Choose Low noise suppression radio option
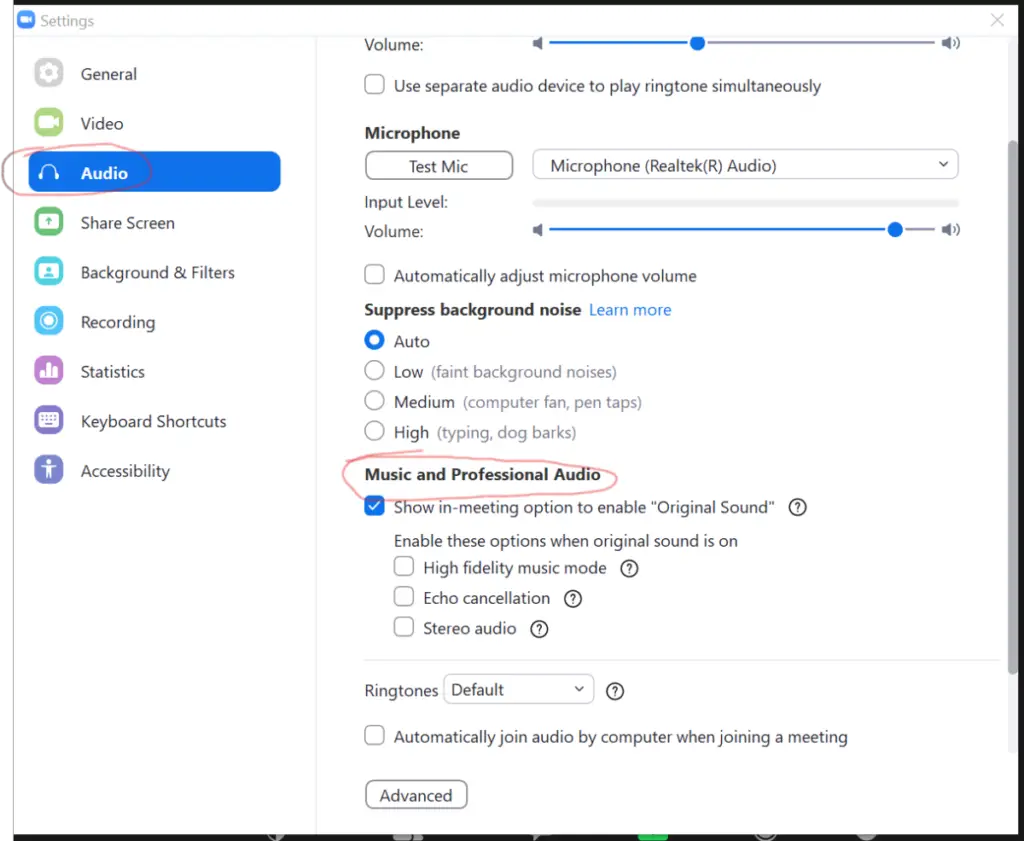 pos(374,371)
